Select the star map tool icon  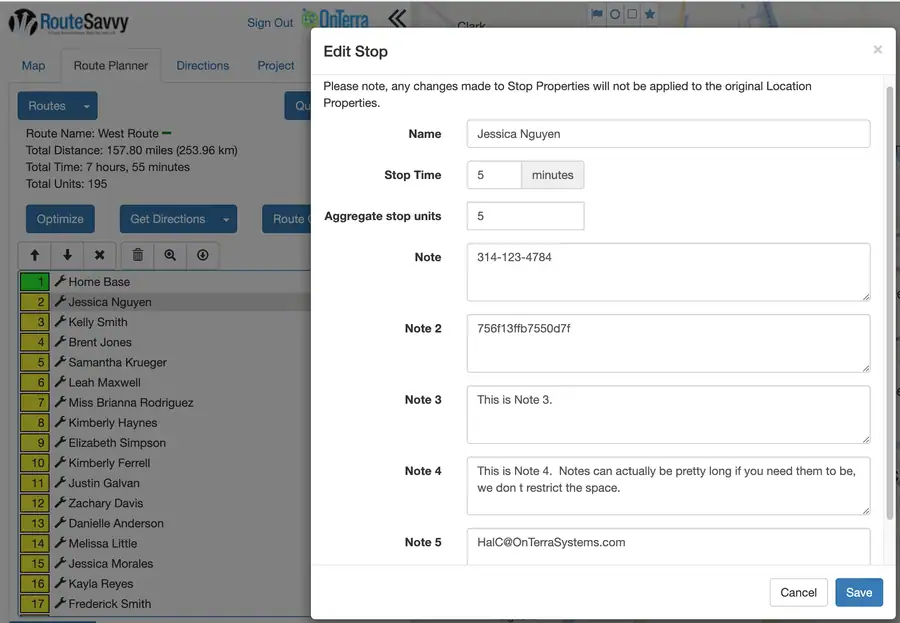click(x=650, y=14)
